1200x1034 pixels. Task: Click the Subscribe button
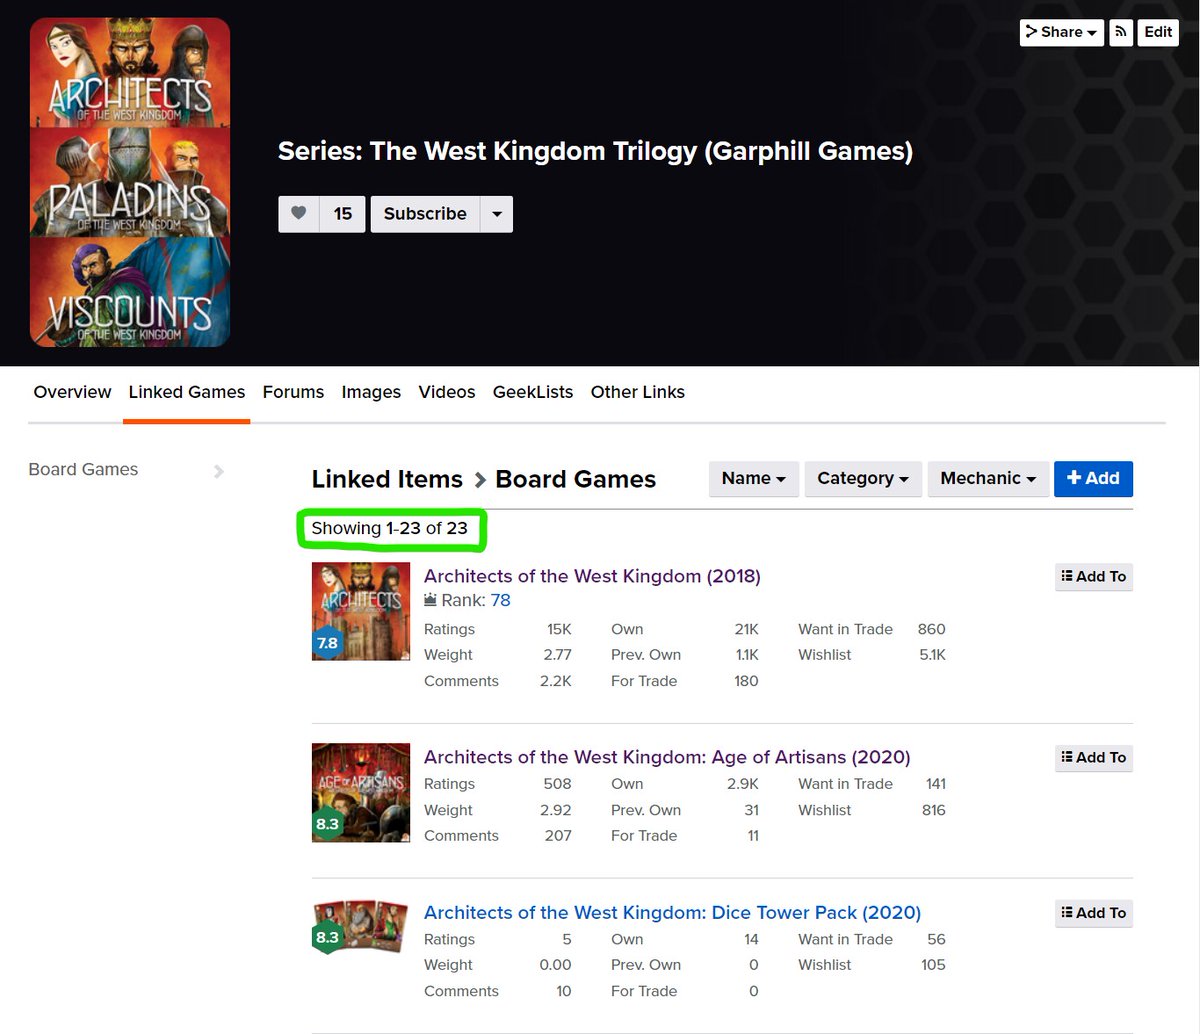[x=425, y=214]
